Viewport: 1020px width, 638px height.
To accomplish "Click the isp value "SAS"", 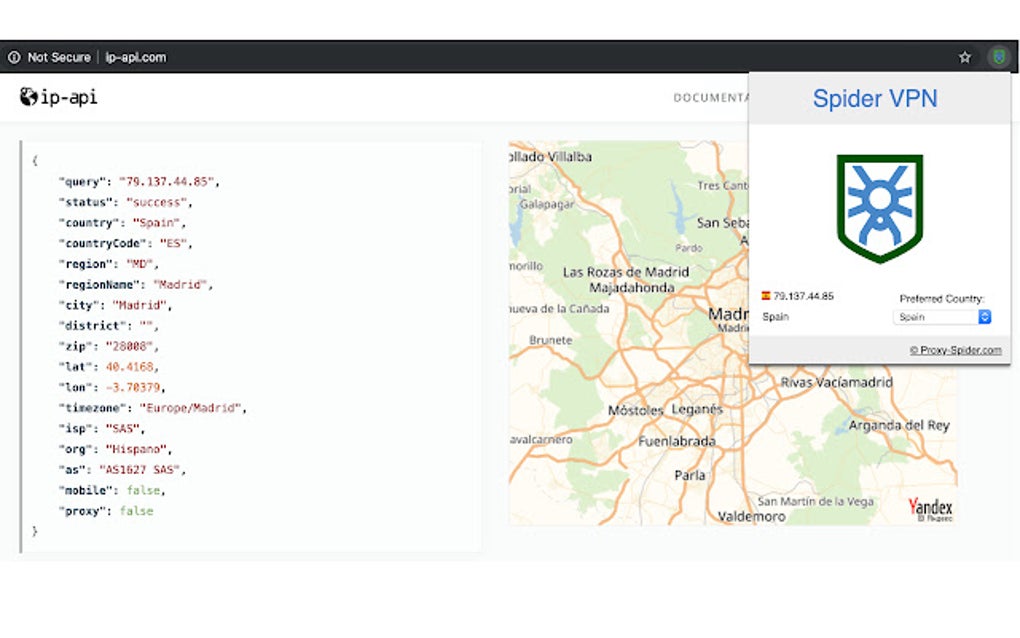I will [x=122, y=429].
